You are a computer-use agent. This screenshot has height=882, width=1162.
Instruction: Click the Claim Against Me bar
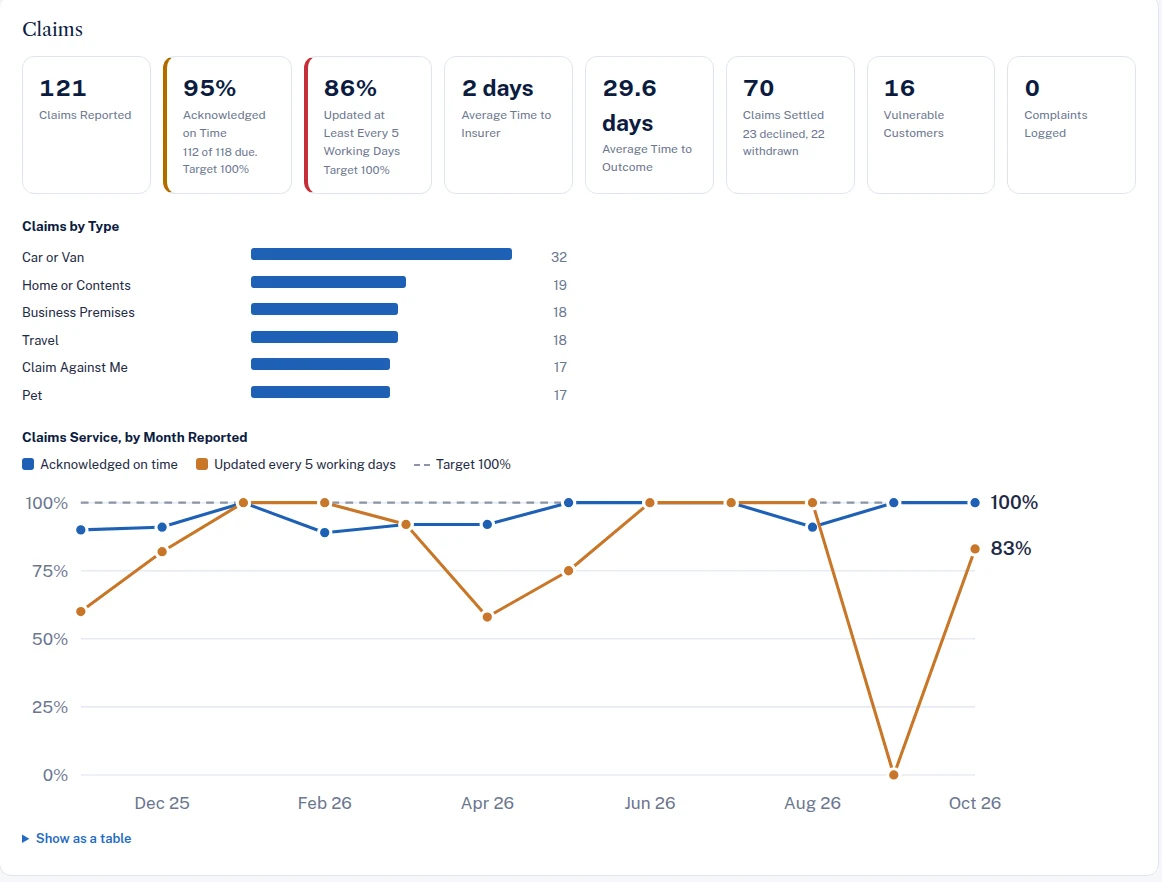pos(320,364)
